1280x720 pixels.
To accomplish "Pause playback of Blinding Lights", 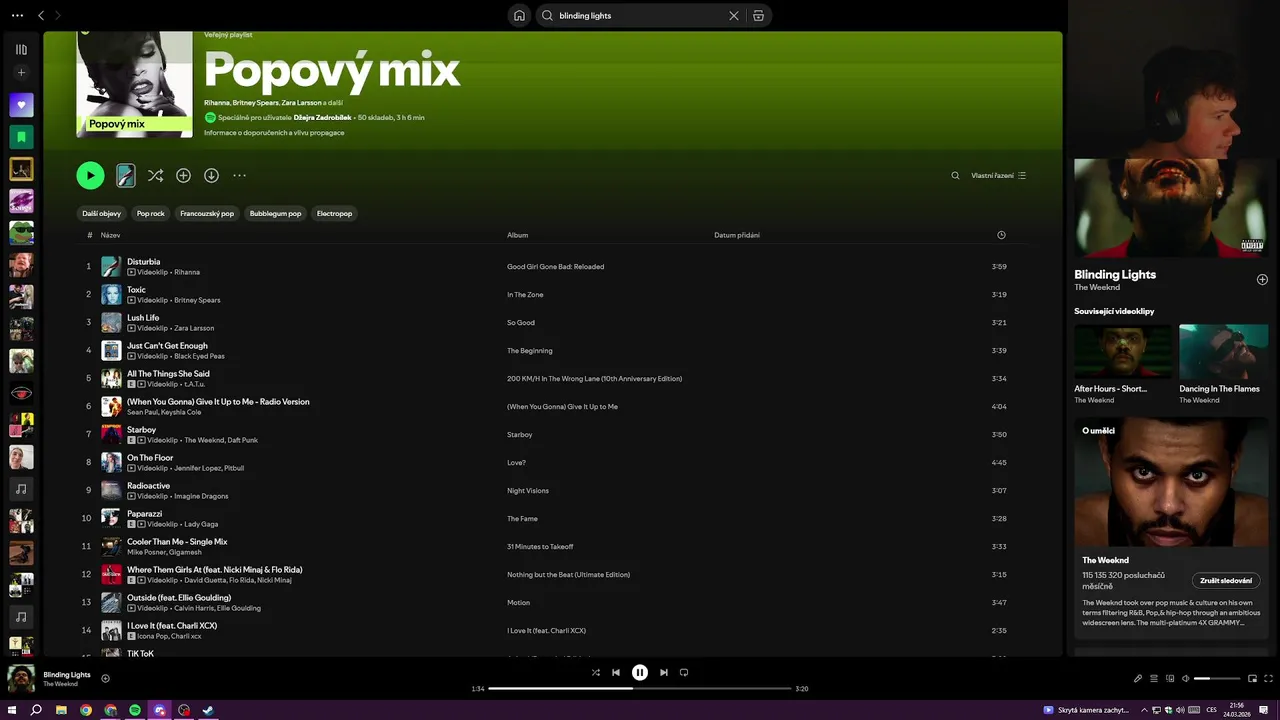I will (x=640, y=673).
